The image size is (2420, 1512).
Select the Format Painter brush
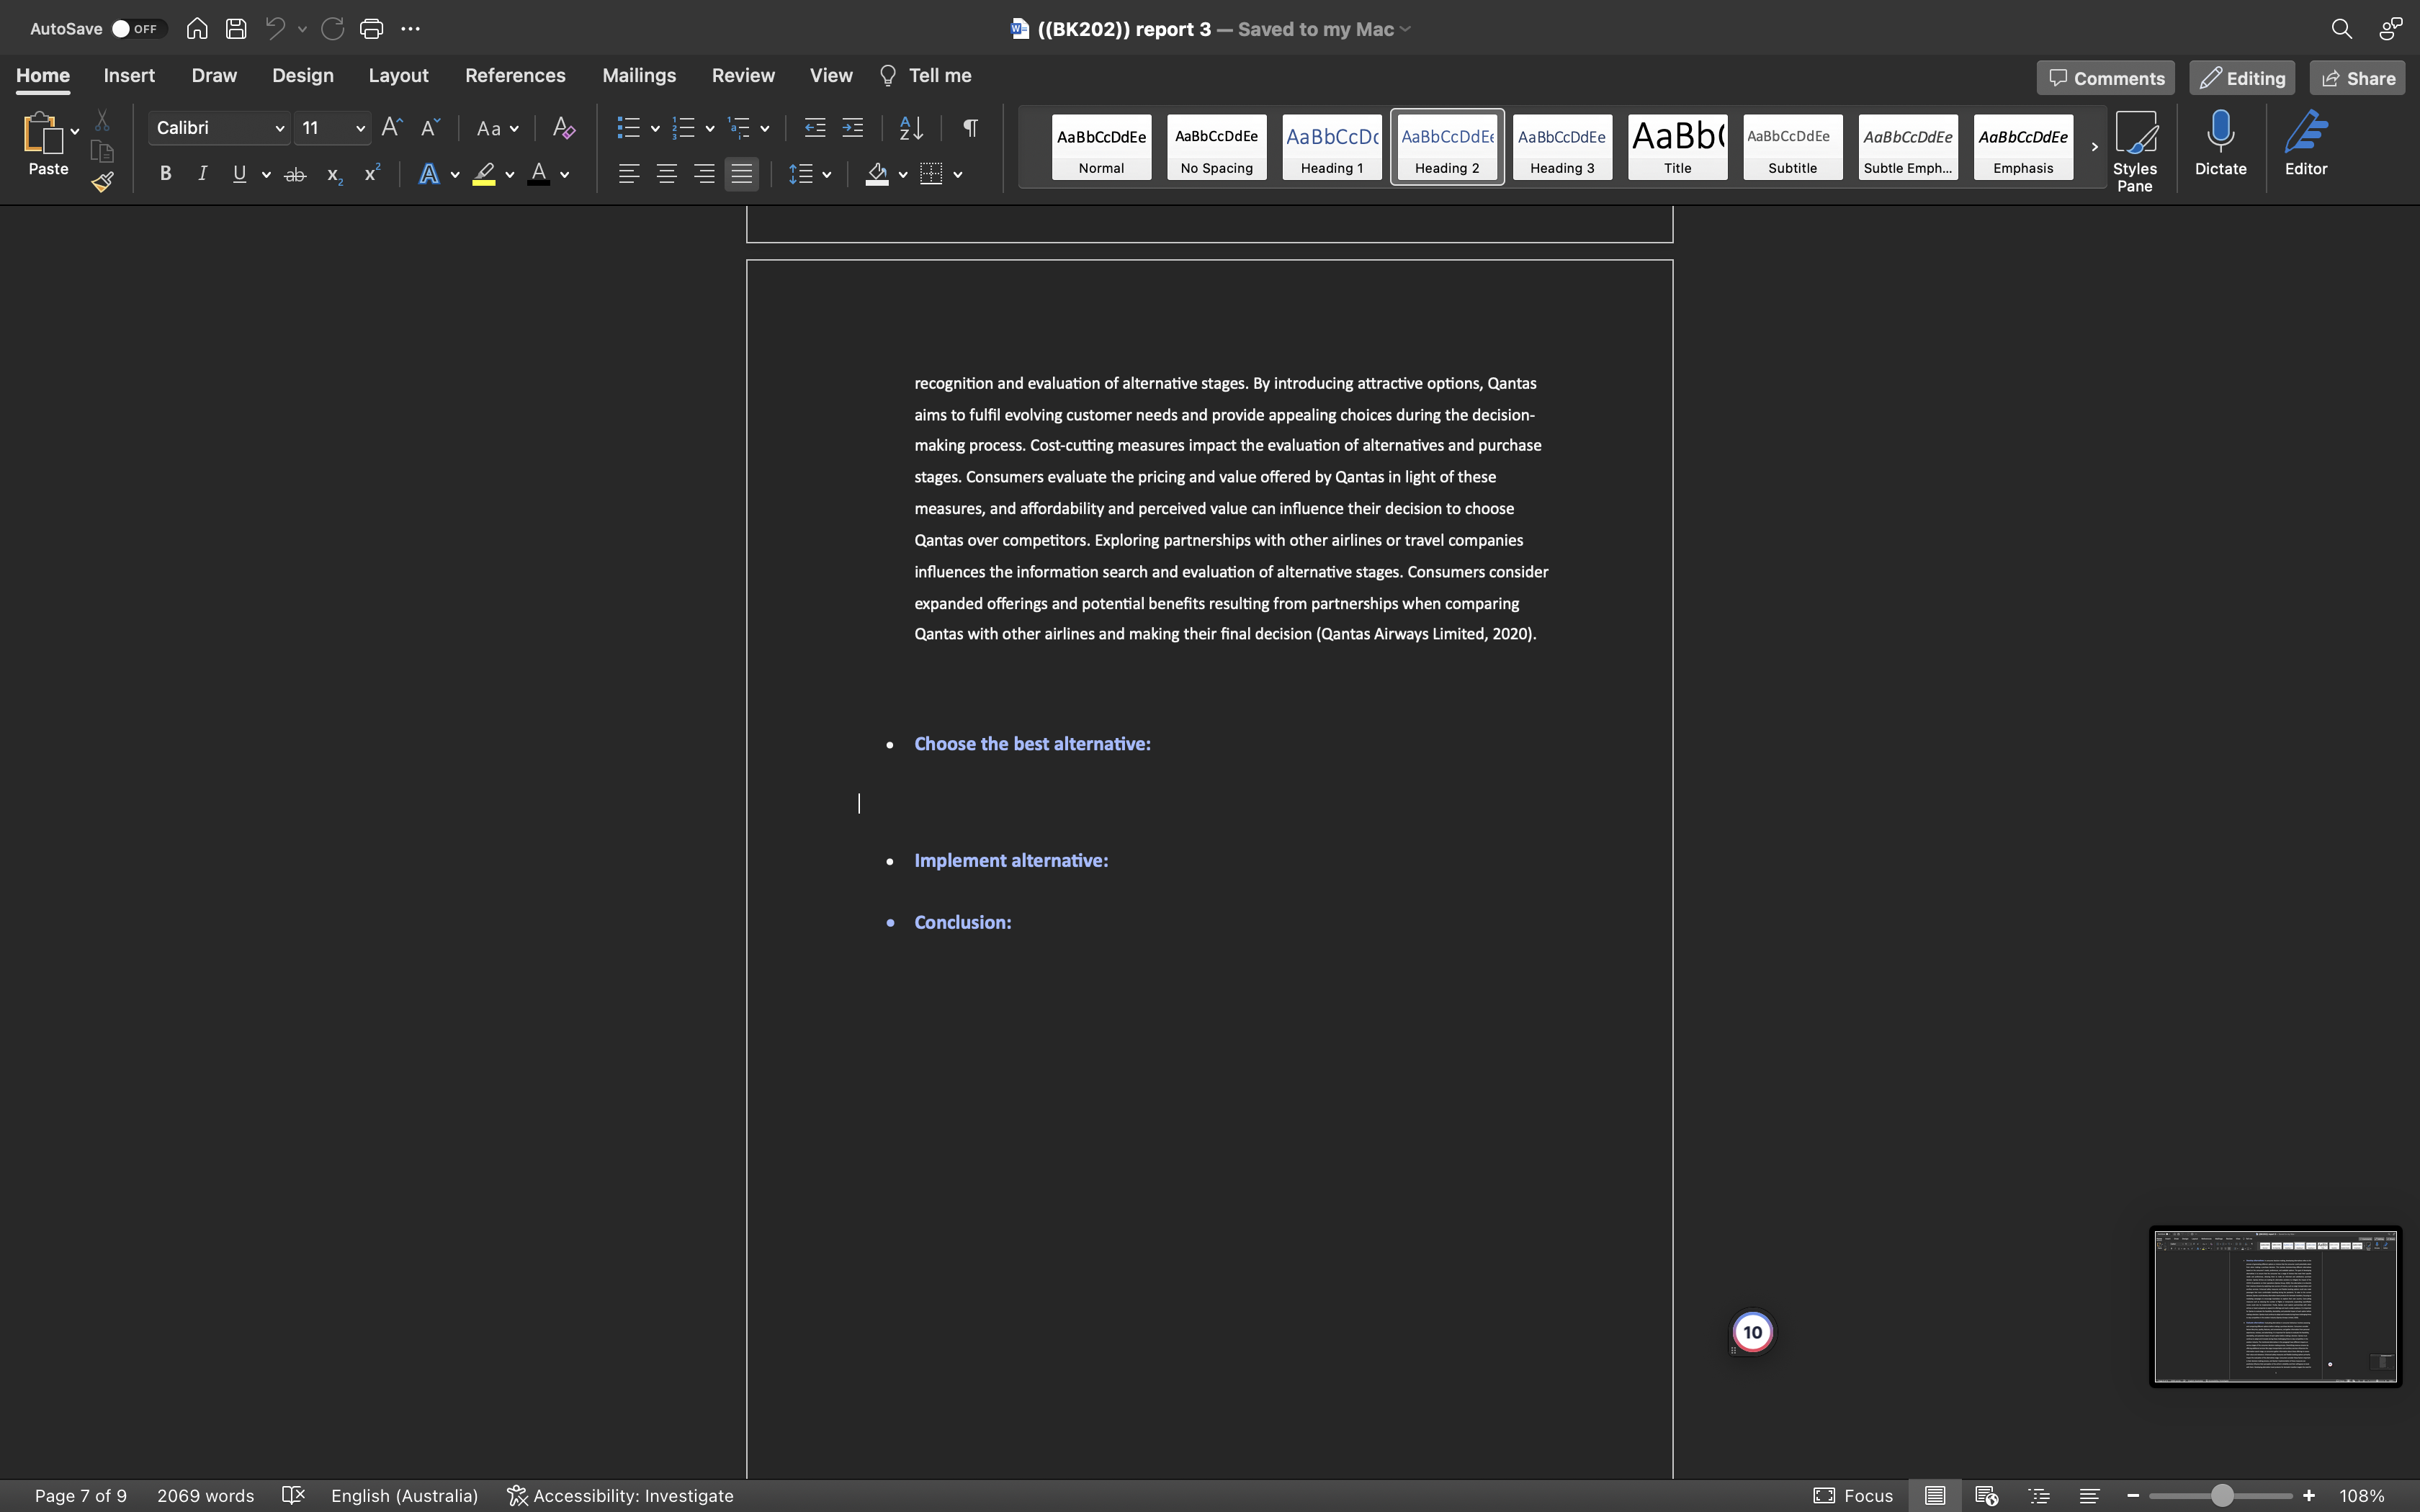click(102, 181)
